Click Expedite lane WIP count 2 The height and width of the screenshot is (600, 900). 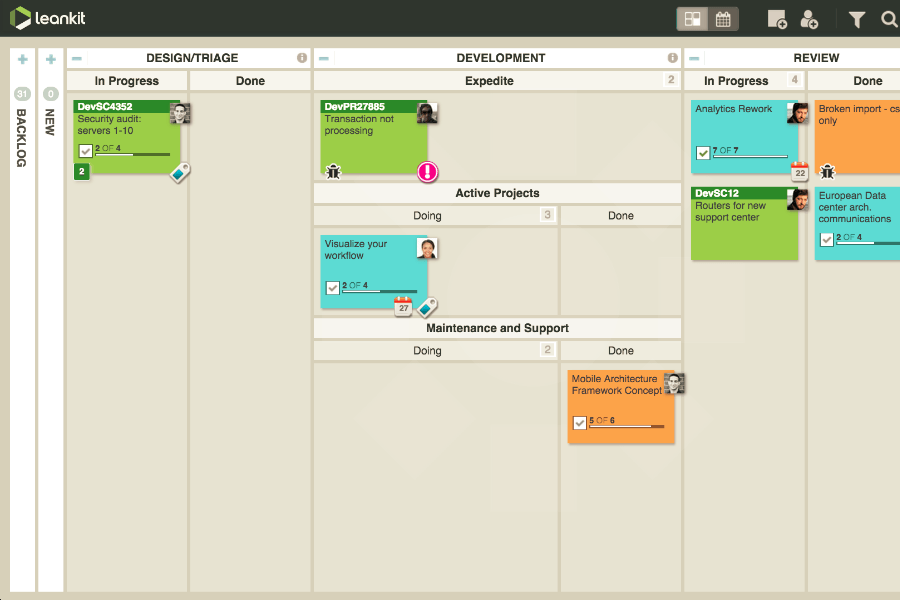click(670, 80)
